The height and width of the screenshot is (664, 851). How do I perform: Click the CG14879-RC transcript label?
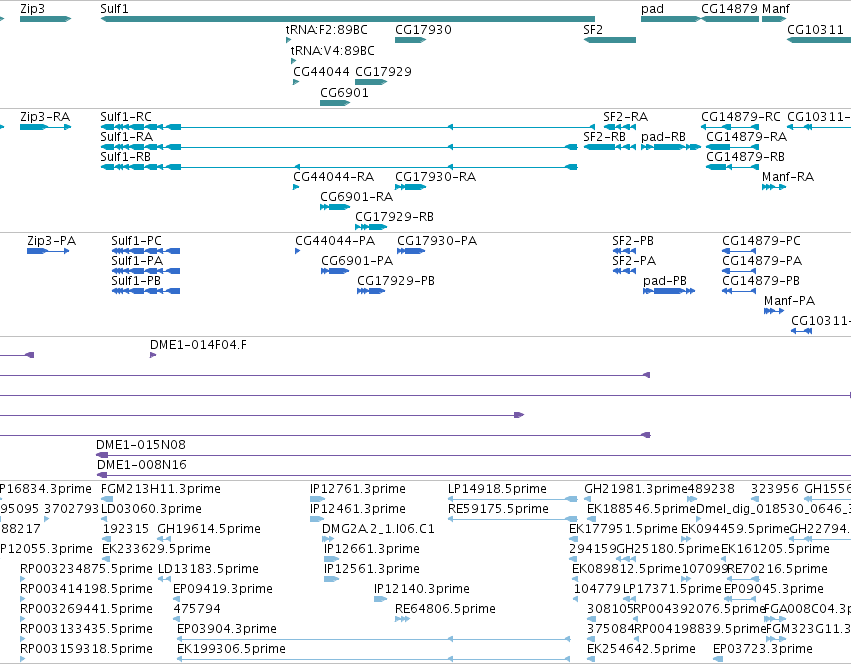coord(741,117)
